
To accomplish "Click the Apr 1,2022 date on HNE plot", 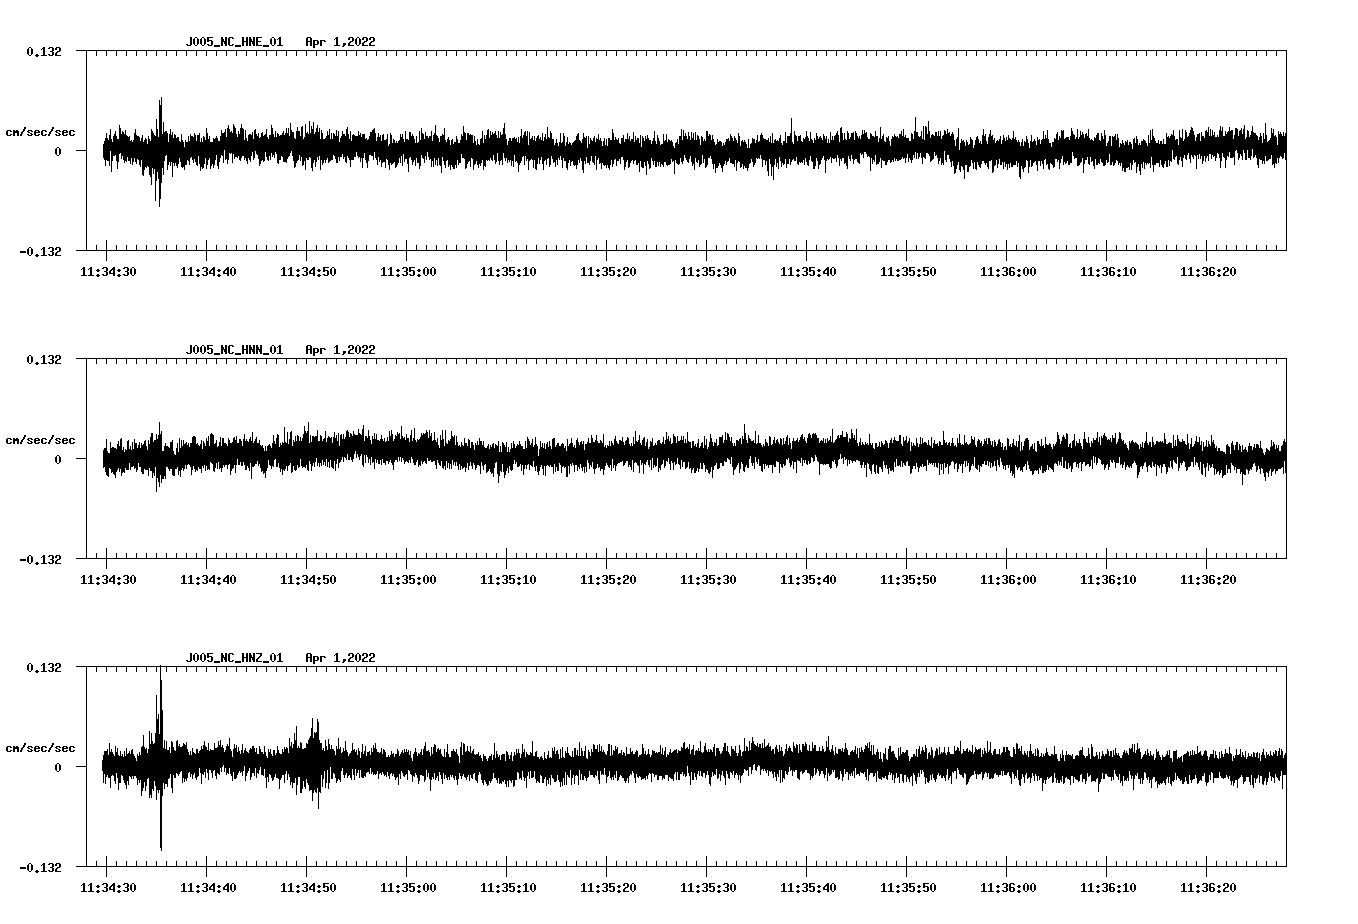I will [340, 42].
